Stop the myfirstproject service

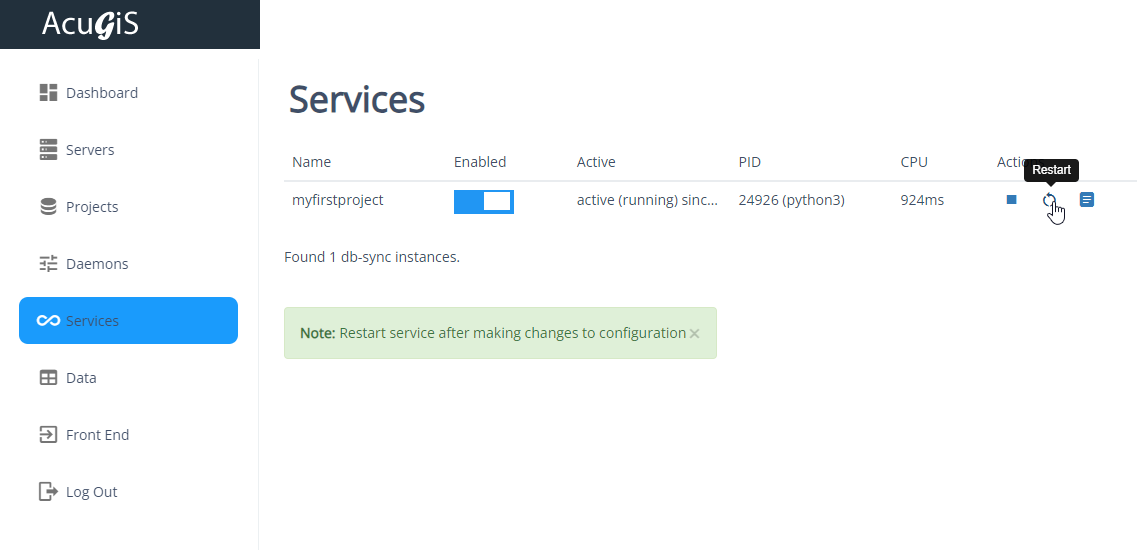click(x=1011, y=200)
